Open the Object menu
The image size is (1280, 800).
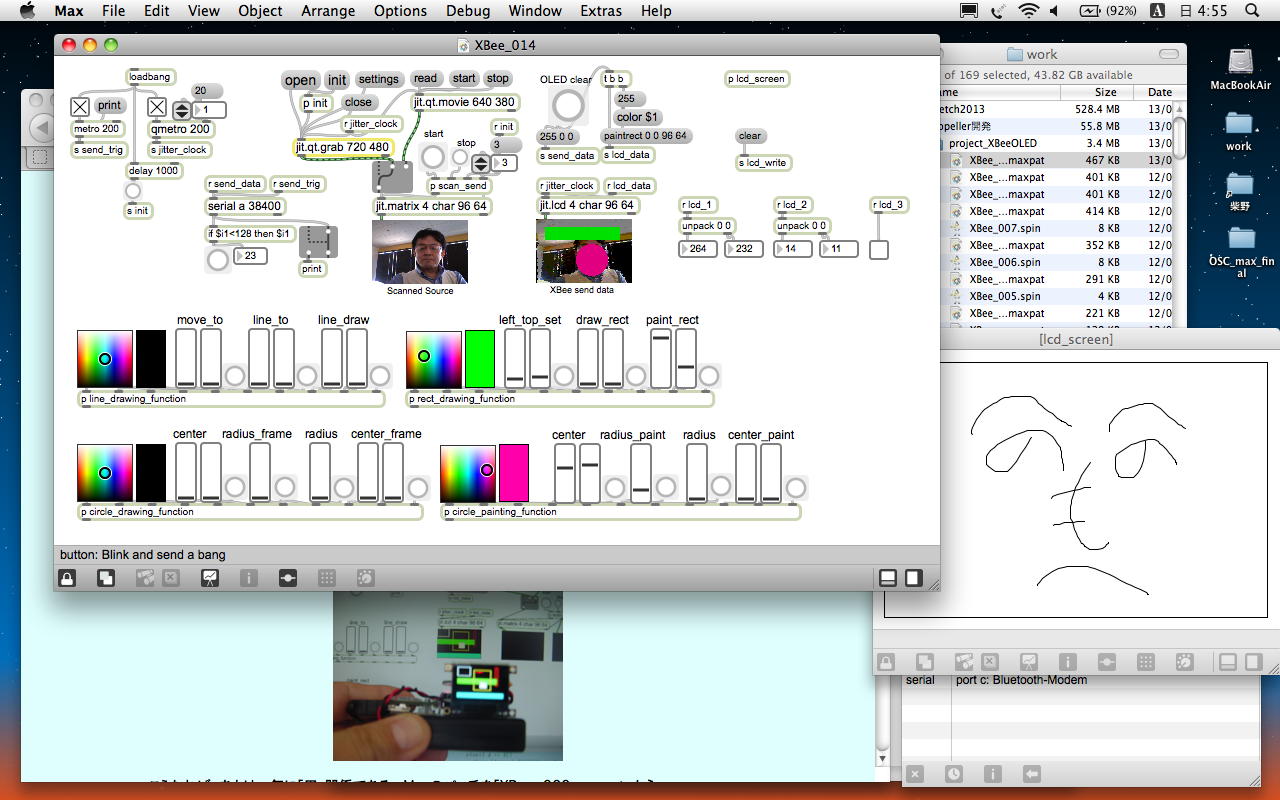[x=260, y=11]
